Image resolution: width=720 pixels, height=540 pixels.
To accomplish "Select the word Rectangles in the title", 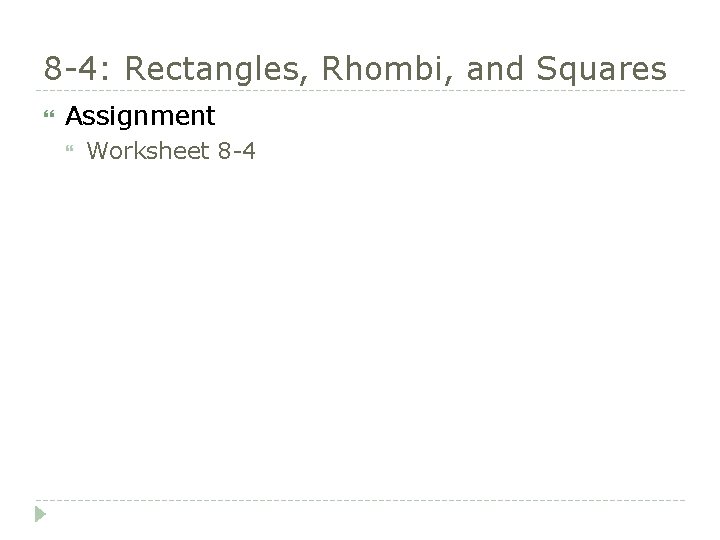I will (212, 69).
